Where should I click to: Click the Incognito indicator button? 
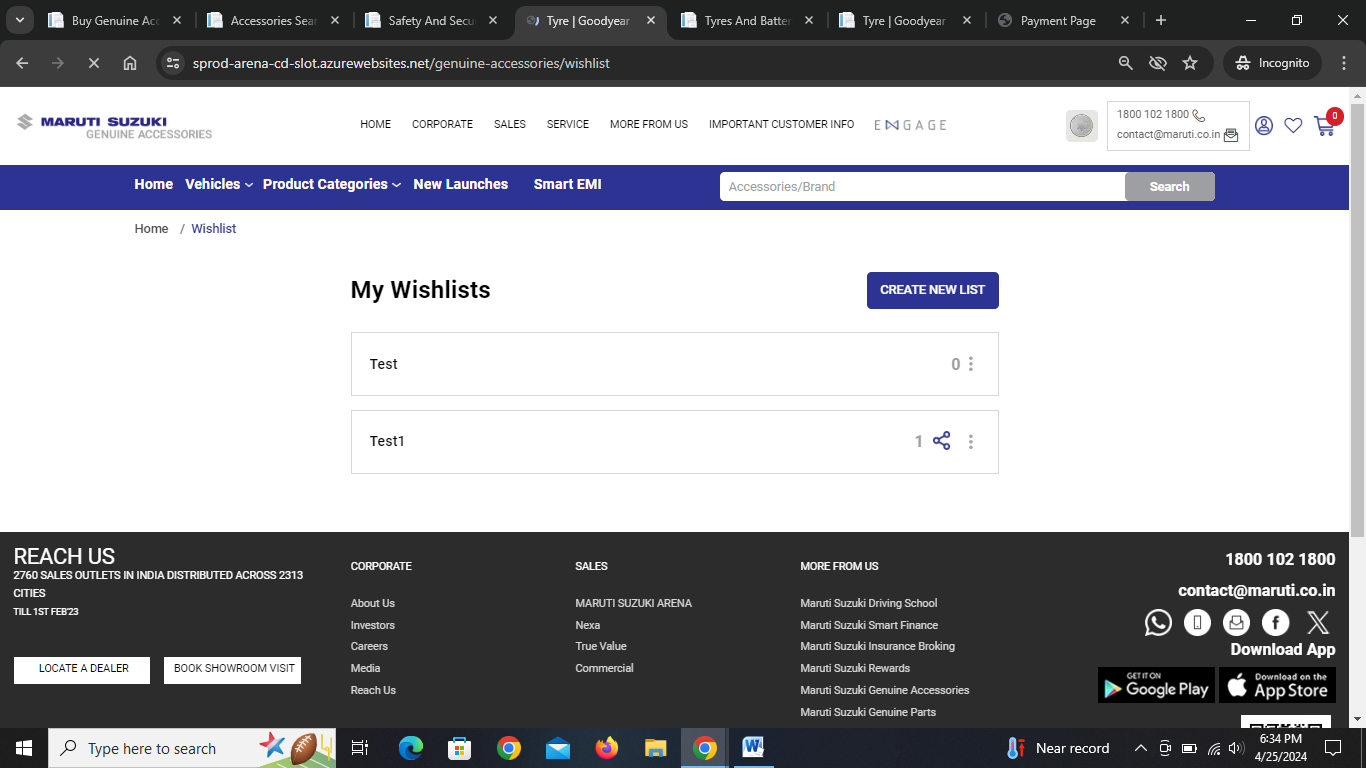tap(1272, 63)
